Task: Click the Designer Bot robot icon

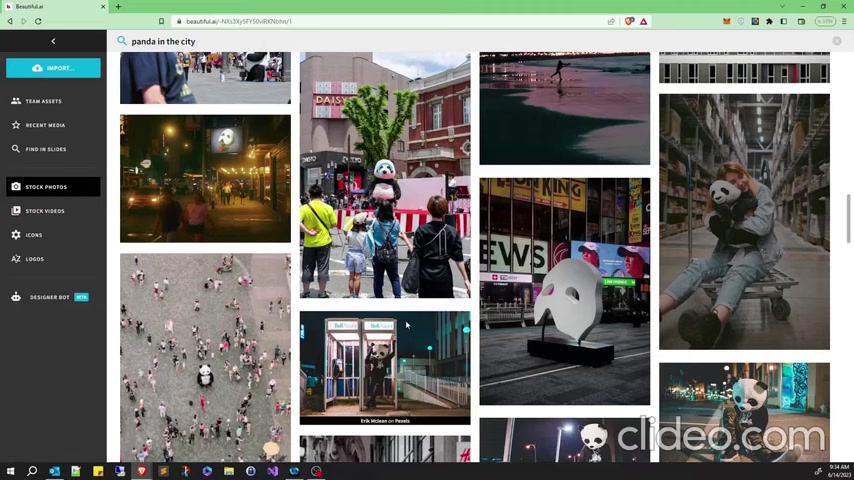Action: click(16, 297)
